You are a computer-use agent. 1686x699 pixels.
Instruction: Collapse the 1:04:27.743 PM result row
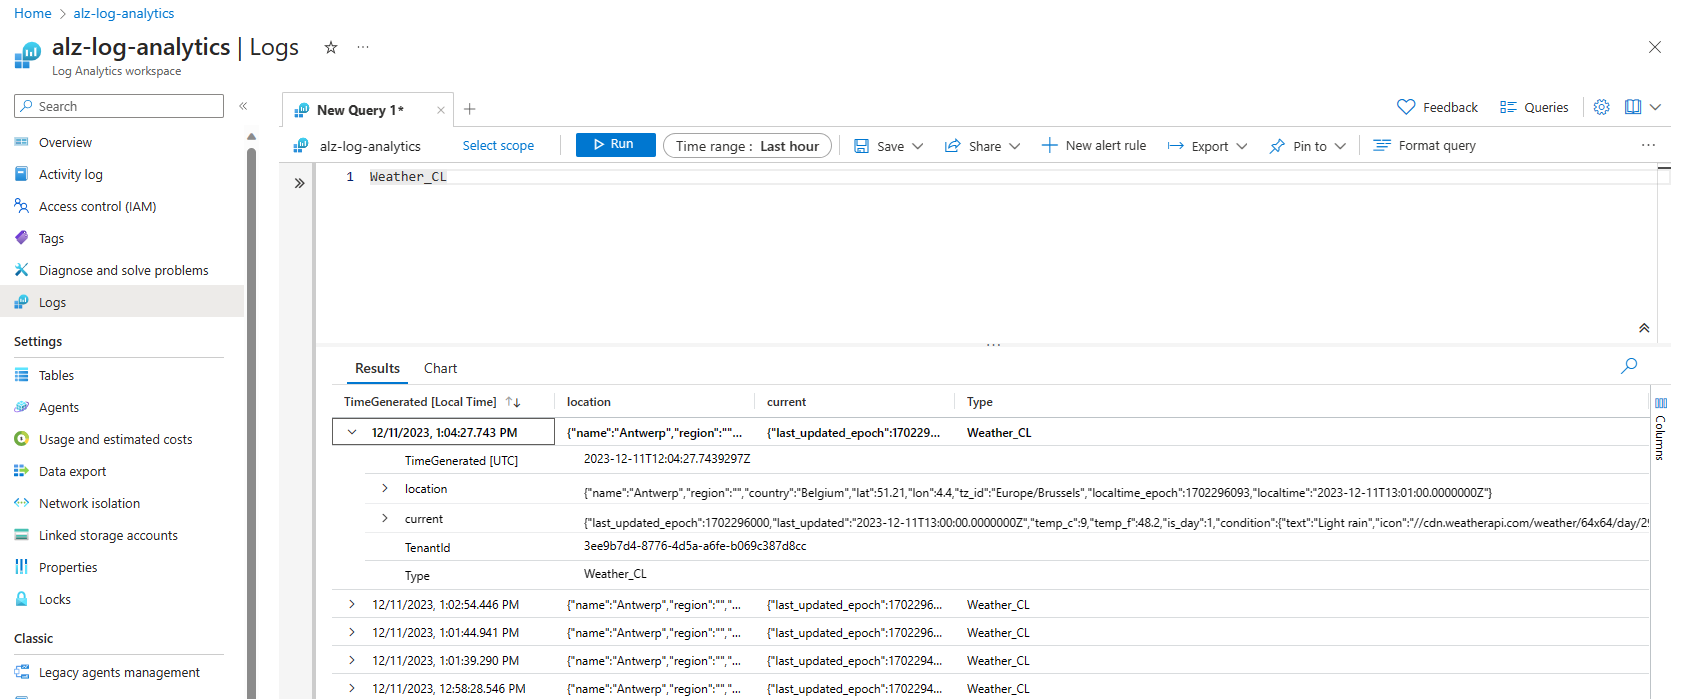pyautogui.click(x=352, y=433)
